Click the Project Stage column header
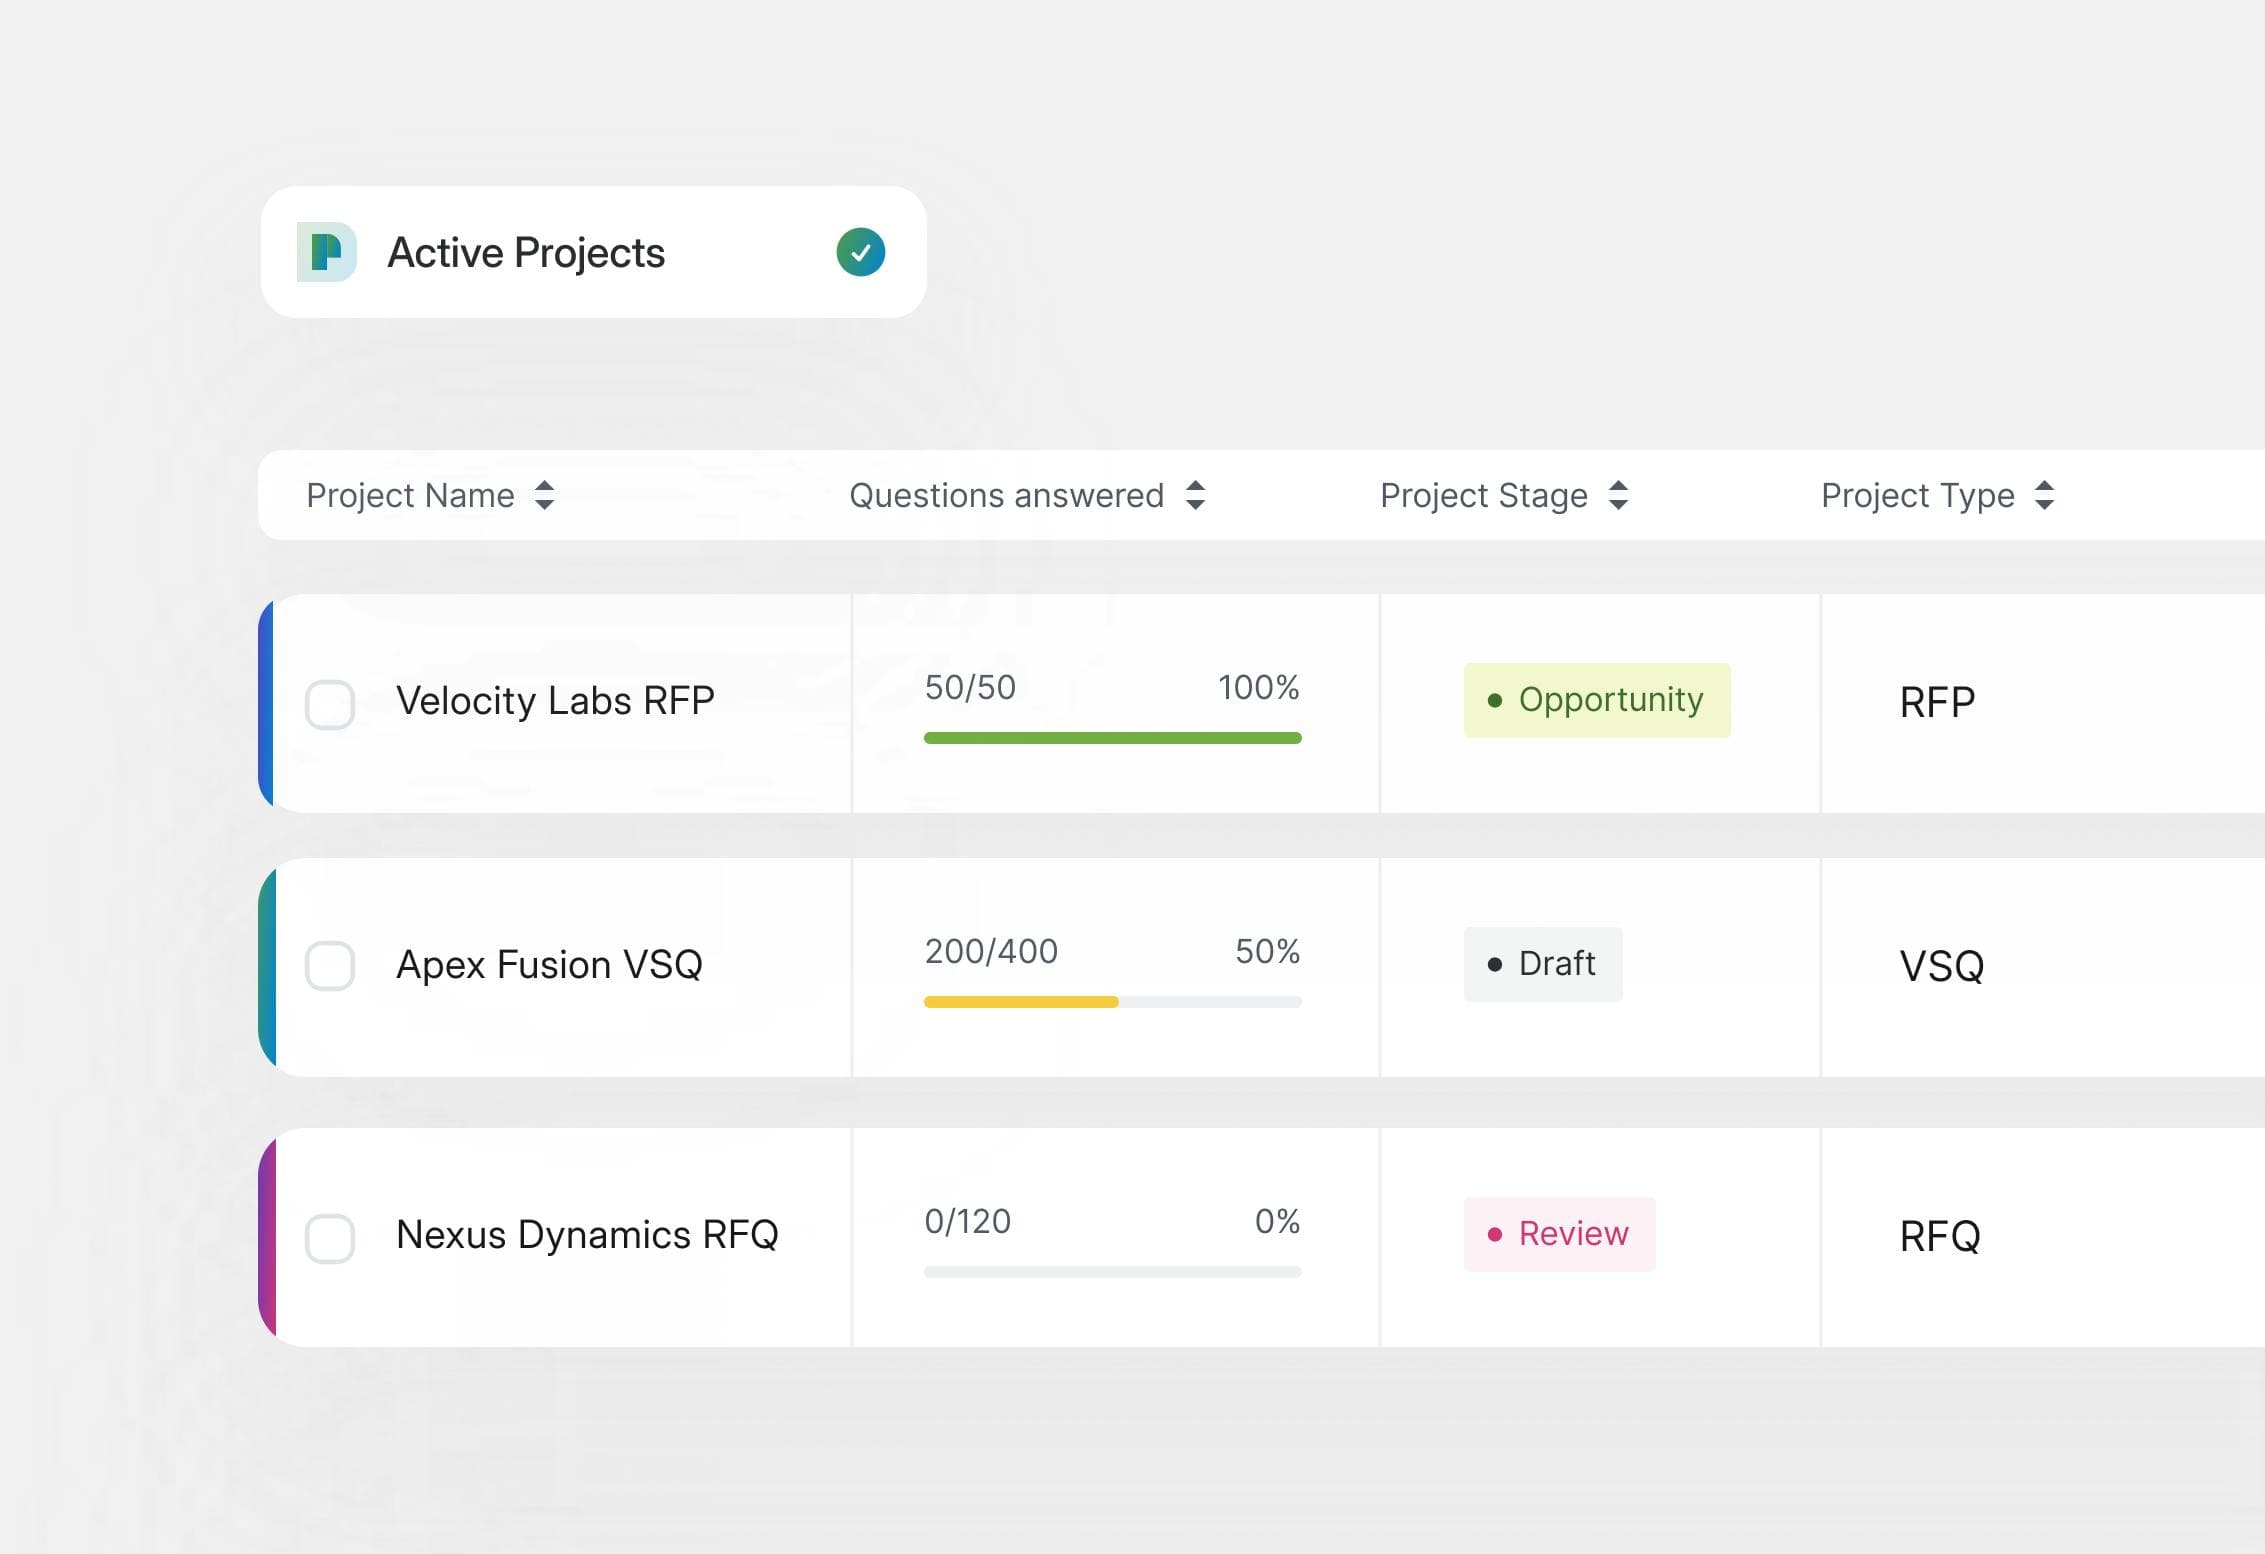 pyautogui.click(x=1483, y=495)
